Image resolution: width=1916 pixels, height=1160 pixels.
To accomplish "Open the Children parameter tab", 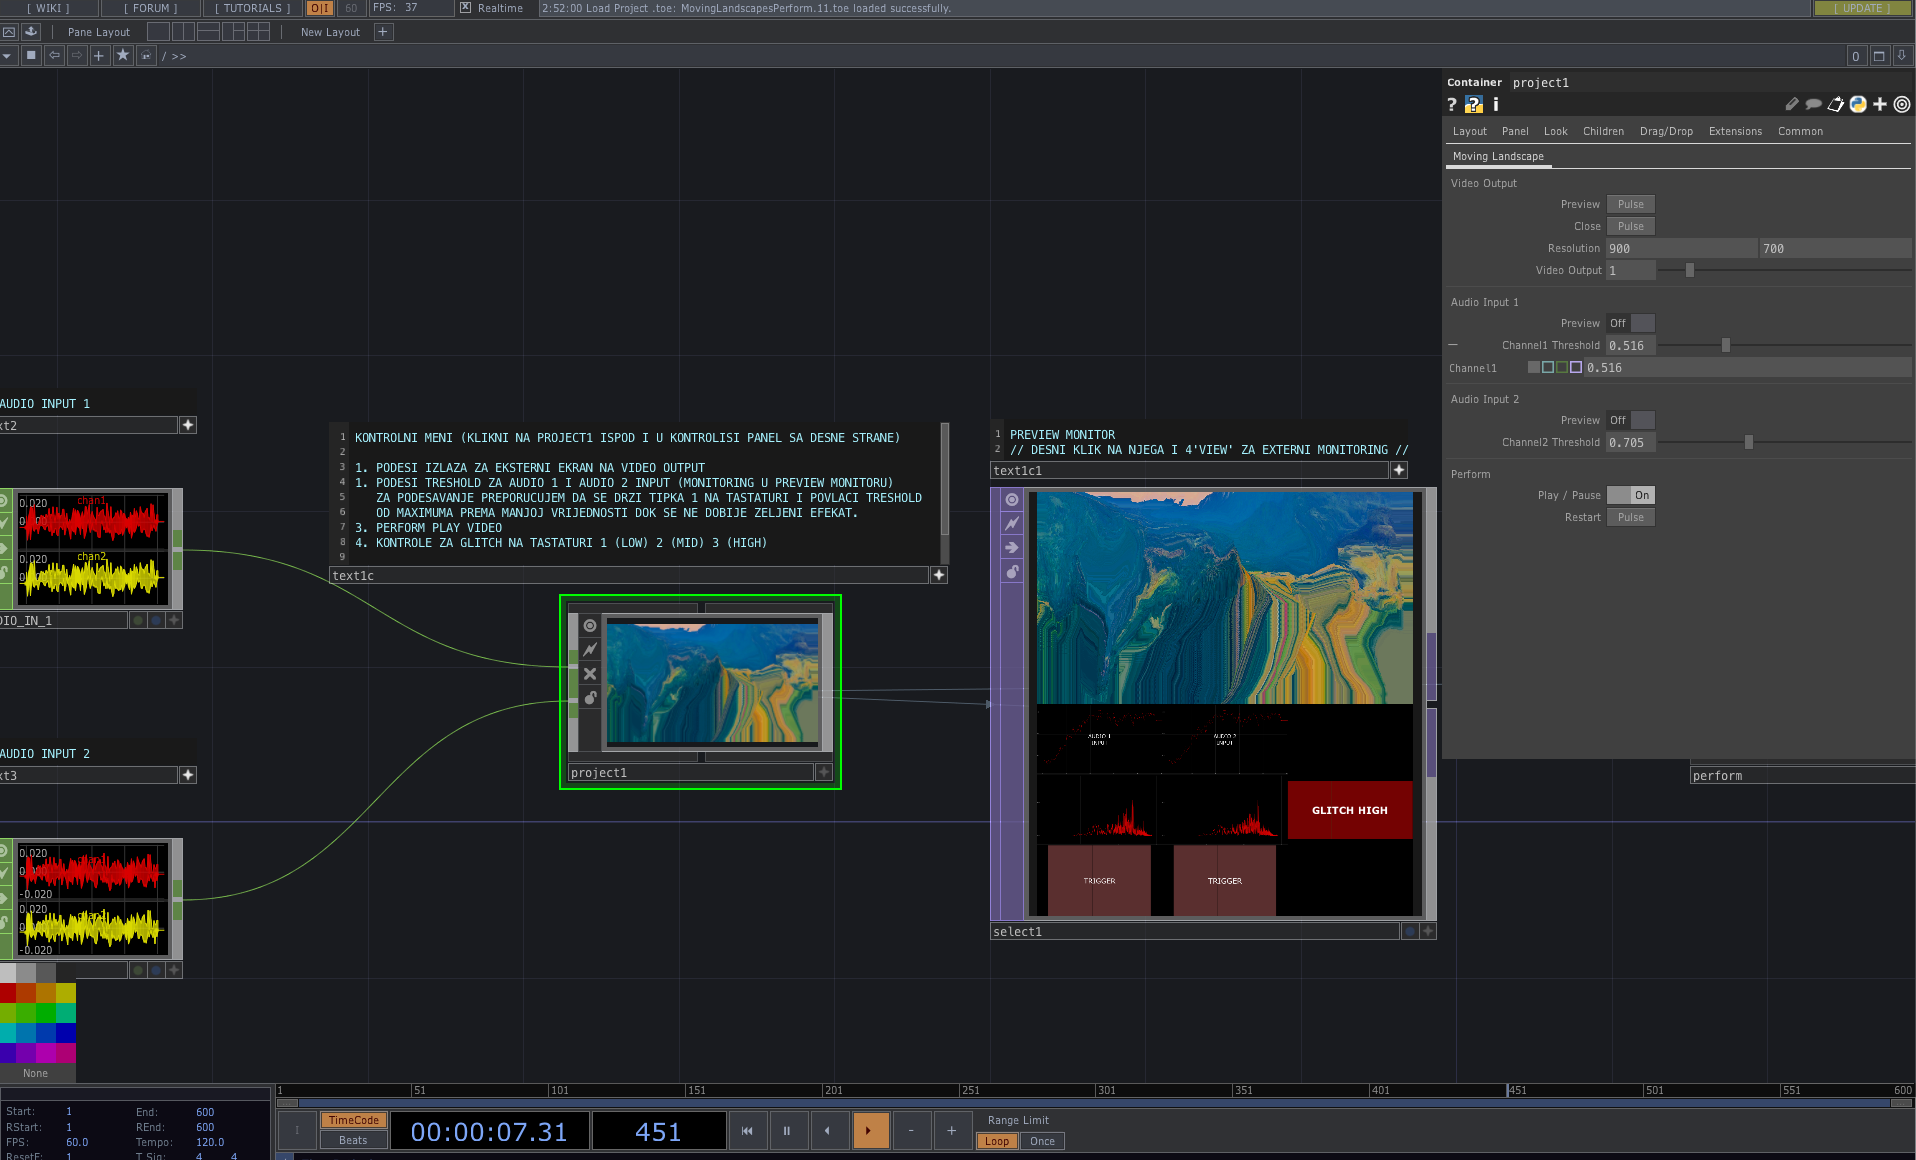I will [x=1603, y=131].
